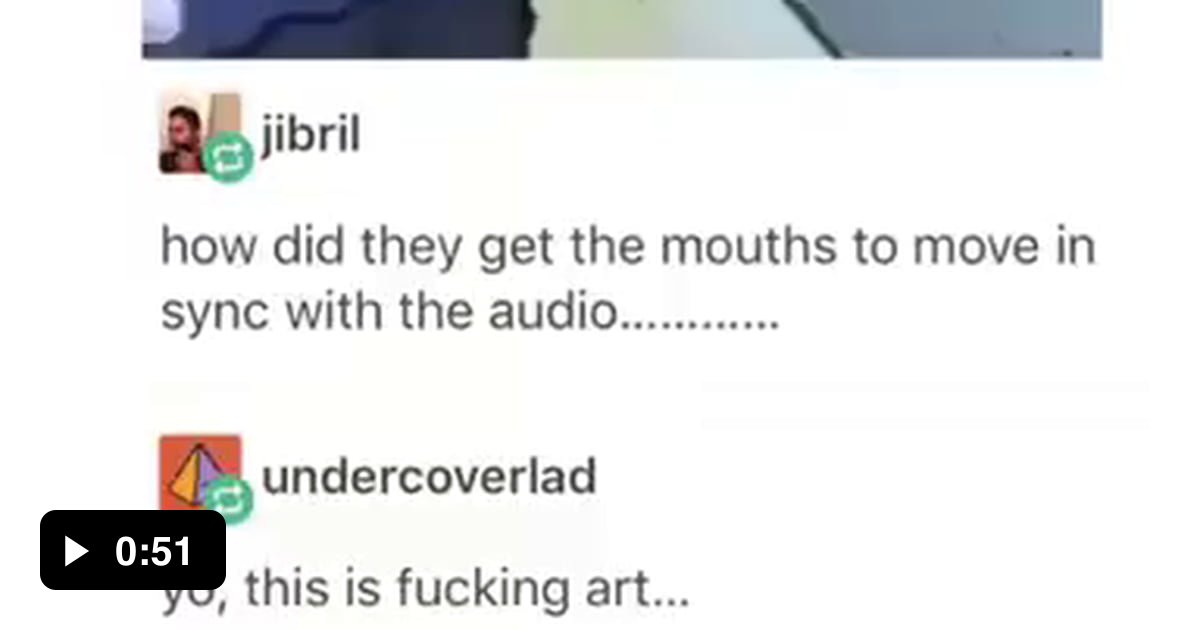Open the undercoverlad username link

(429, 476)
